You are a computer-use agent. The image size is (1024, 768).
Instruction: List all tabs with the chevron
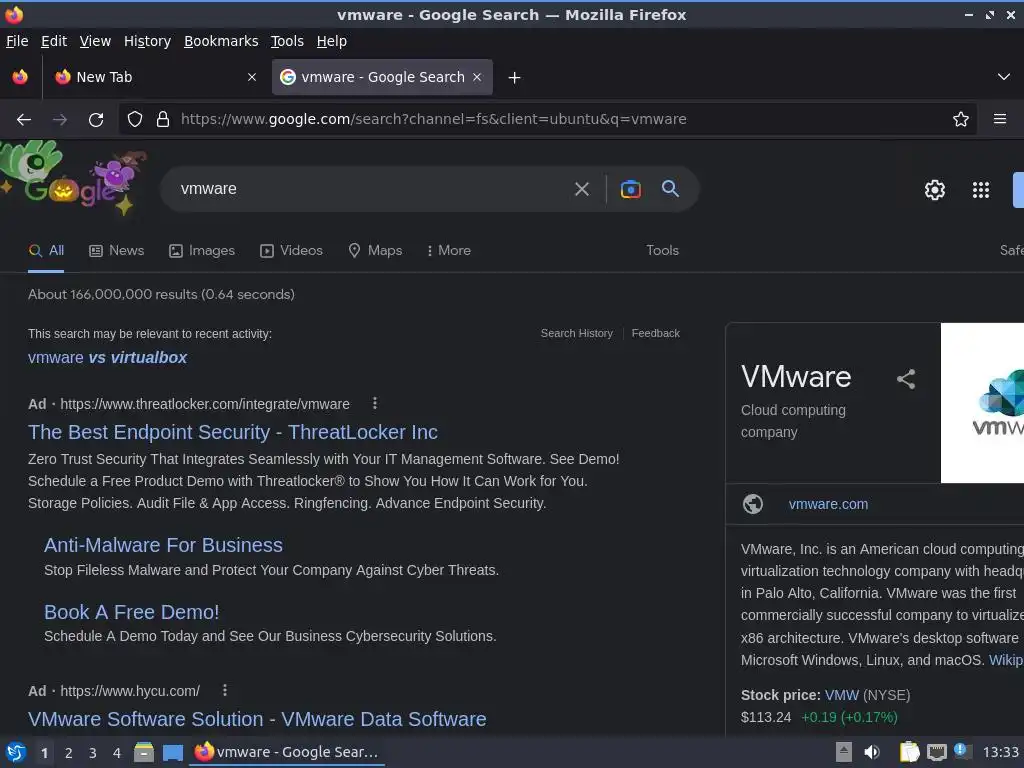(1004, 77)
